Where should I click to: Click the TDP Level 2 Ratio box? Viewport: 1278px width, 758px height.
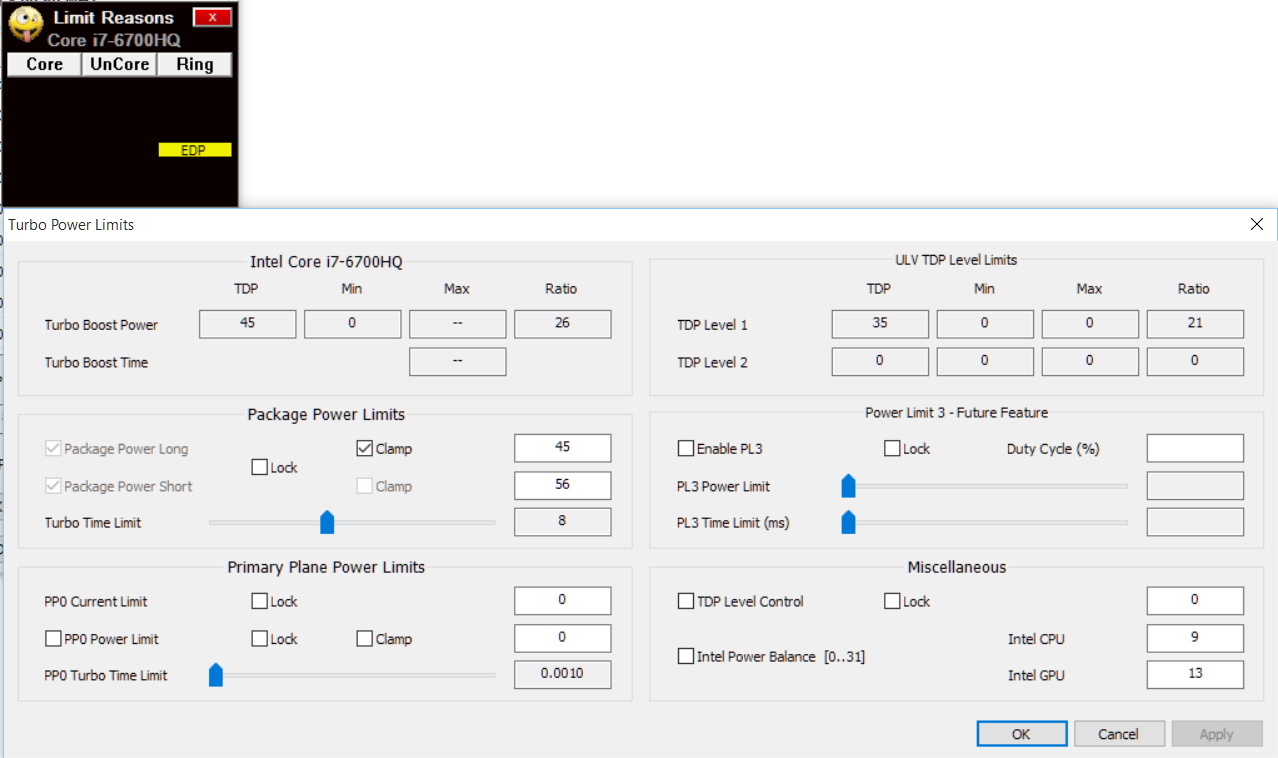point(1195,361)
